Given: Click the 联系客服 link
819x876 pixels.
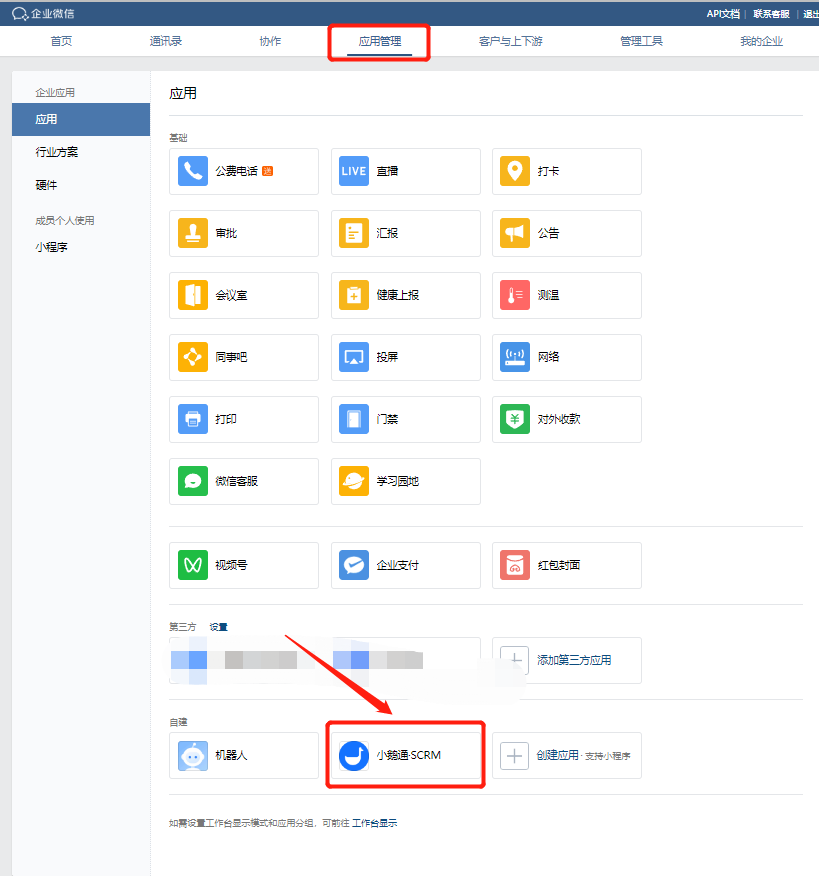Looking at the screenshot, I should coord(771,13).
